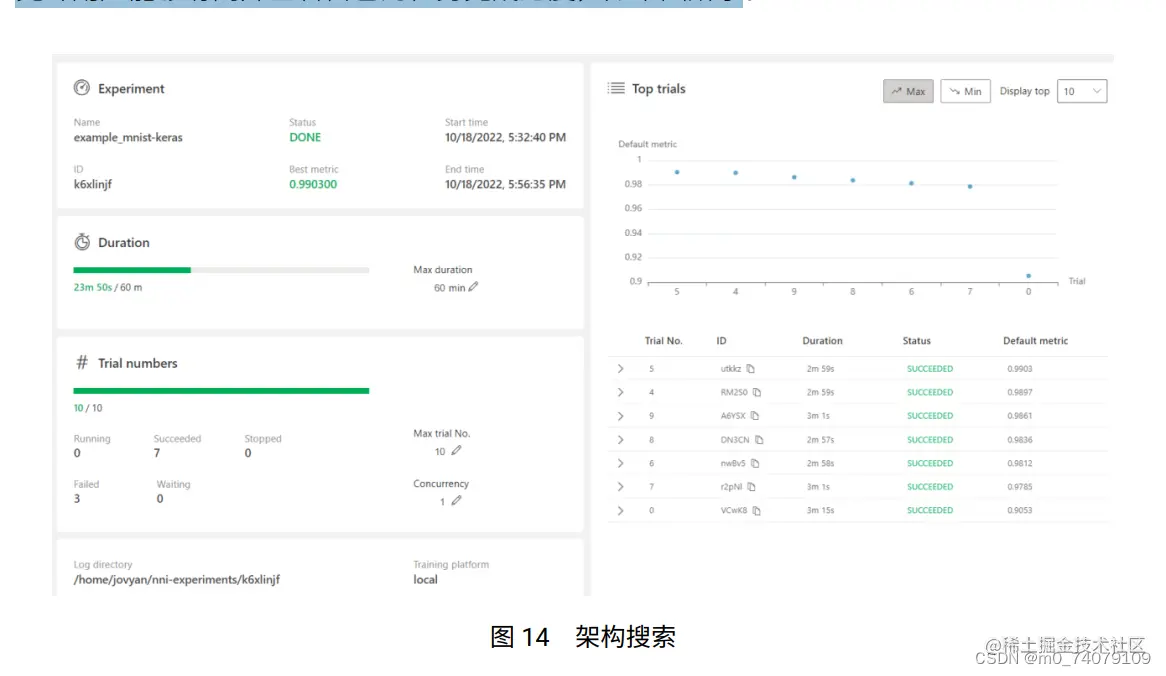Screen dimensions: 1166x676
Task: Click experiment ID k6xlinjf
Action: (93, 184)
